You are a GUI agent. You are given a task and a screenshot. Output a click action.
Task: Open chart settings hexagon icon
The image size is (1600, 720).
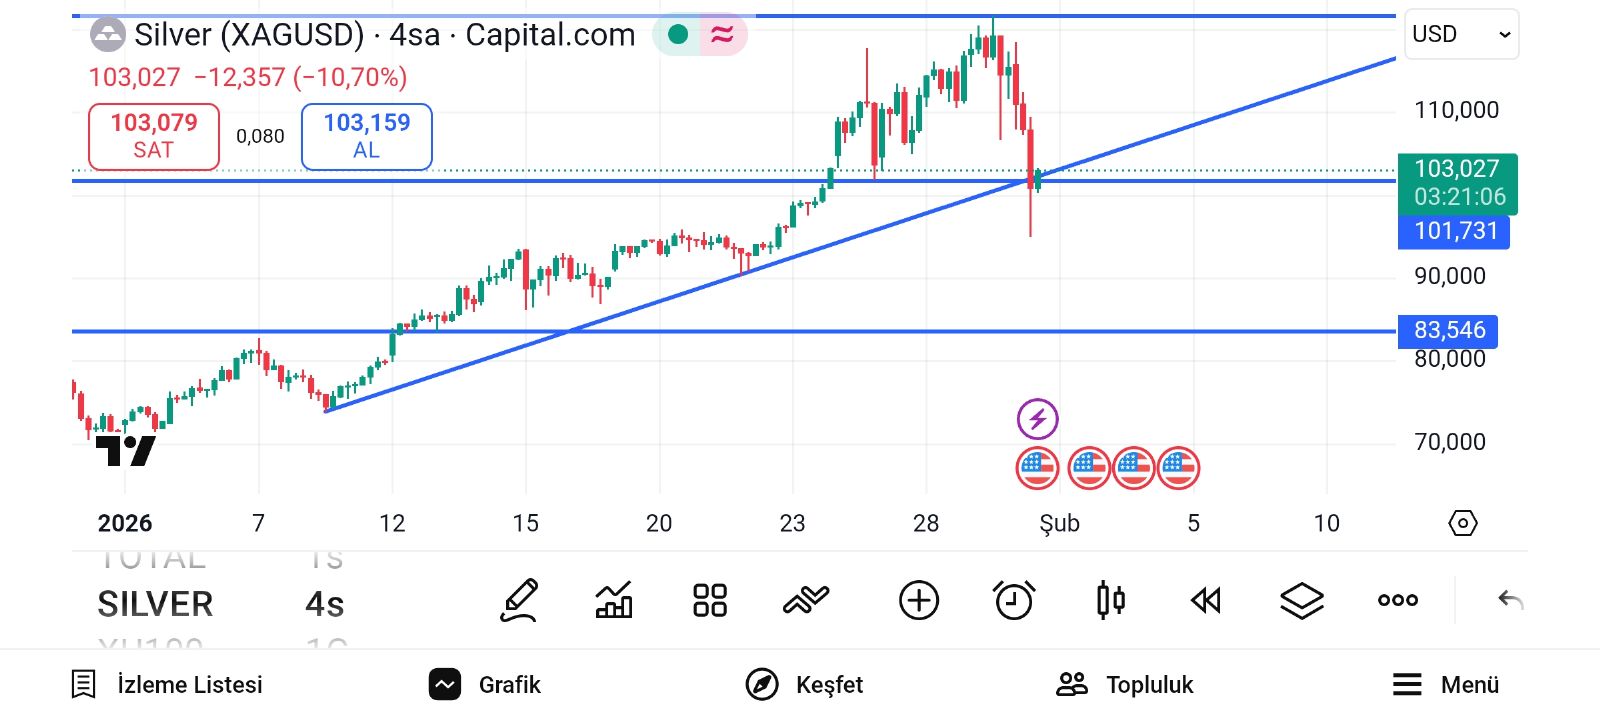(x=1462, y=523)
